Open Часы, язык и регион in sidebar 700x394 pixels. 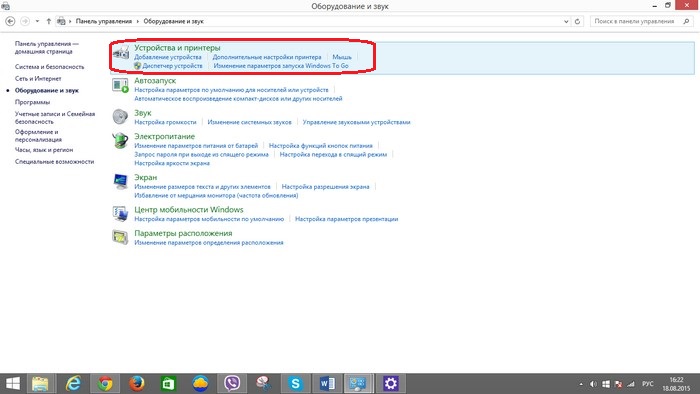[44, 150]
